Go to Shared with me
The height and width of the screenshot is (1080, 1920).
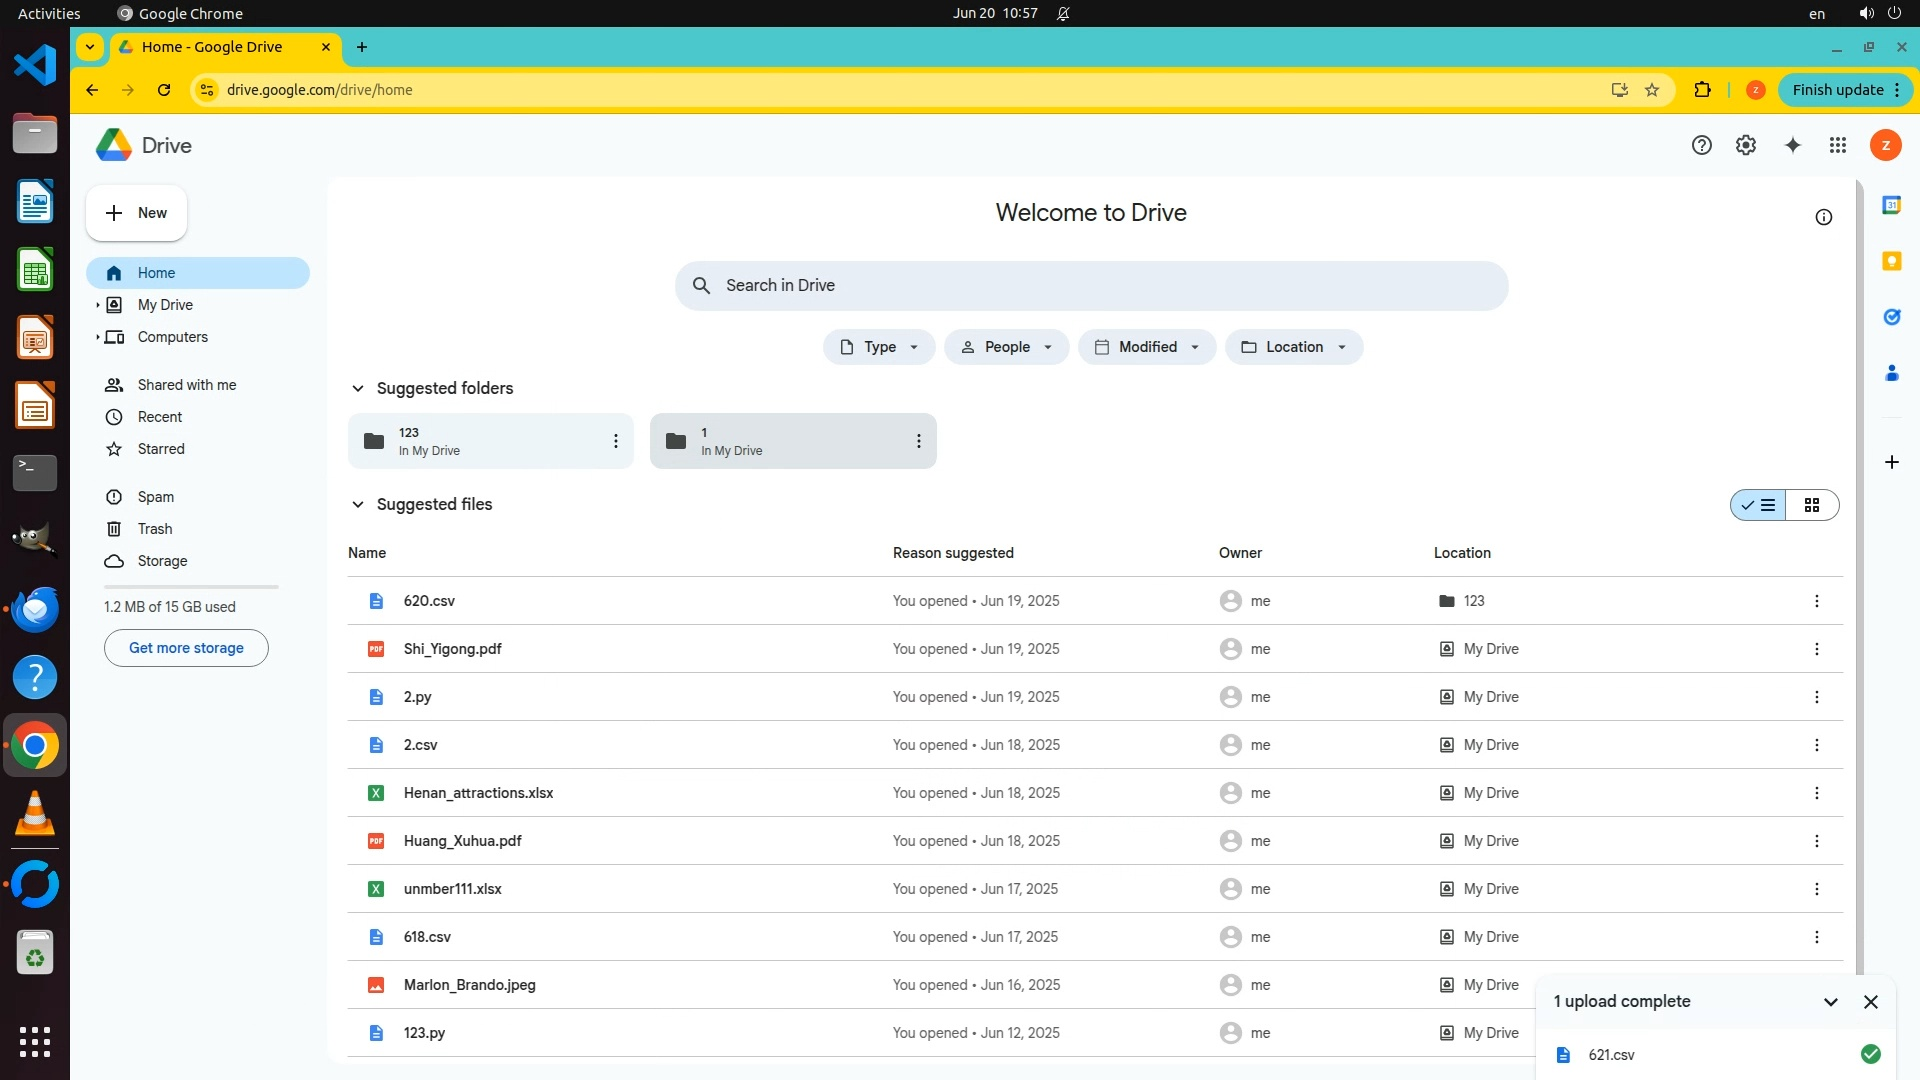click(x=187, y=385)
